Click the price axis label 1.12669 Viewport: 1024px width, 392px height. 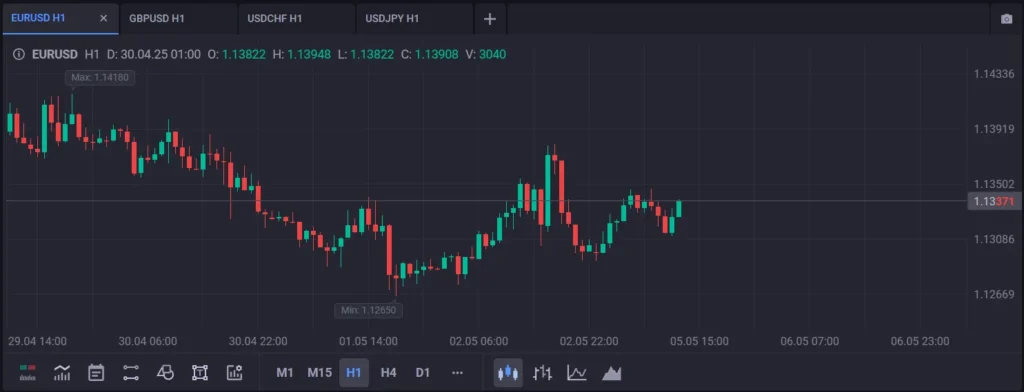[x=994, y=295]
